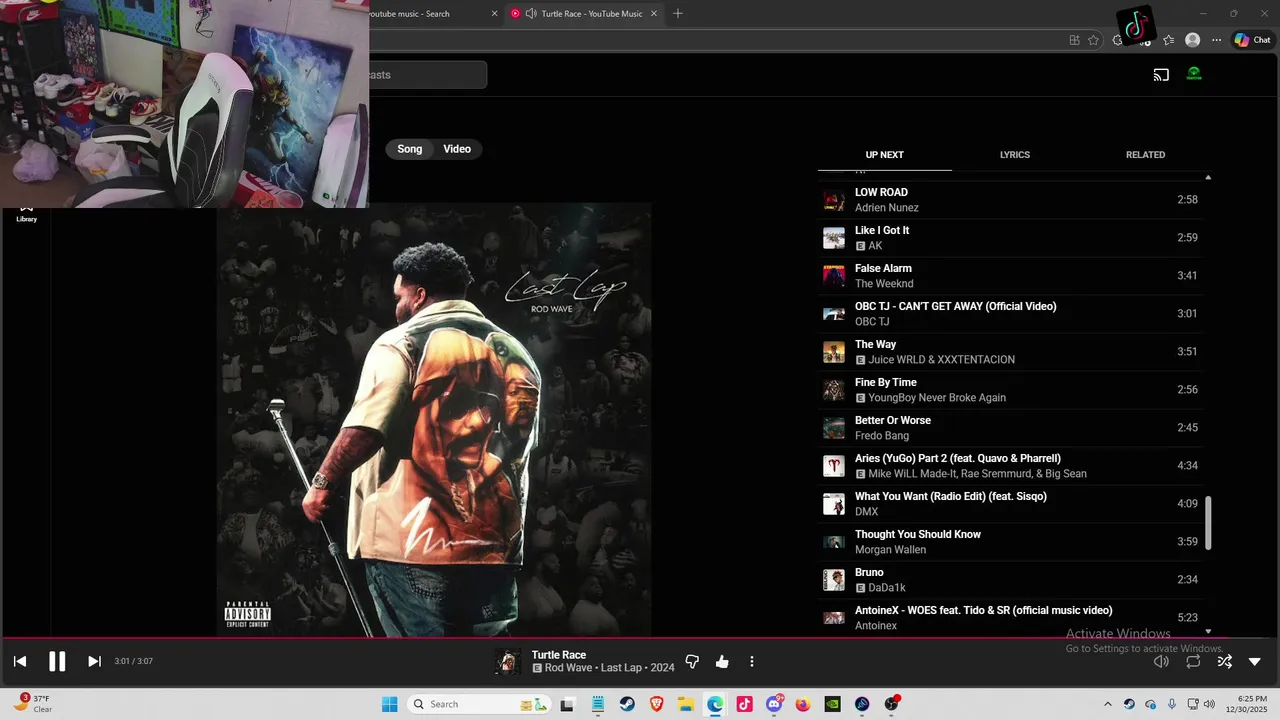Click the Cast to device icon
This screenshot has width=1280, height=720.
tap(1161, 75)
